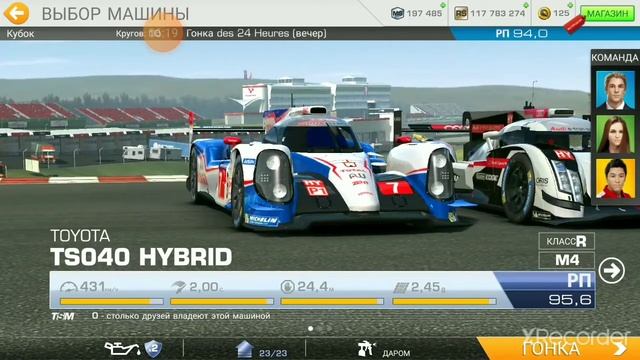This screenshot has width=640, height=360.
Task: Tap the TS040 HYBRID car name
Action: pyautogui.click(x=141, y=257)
